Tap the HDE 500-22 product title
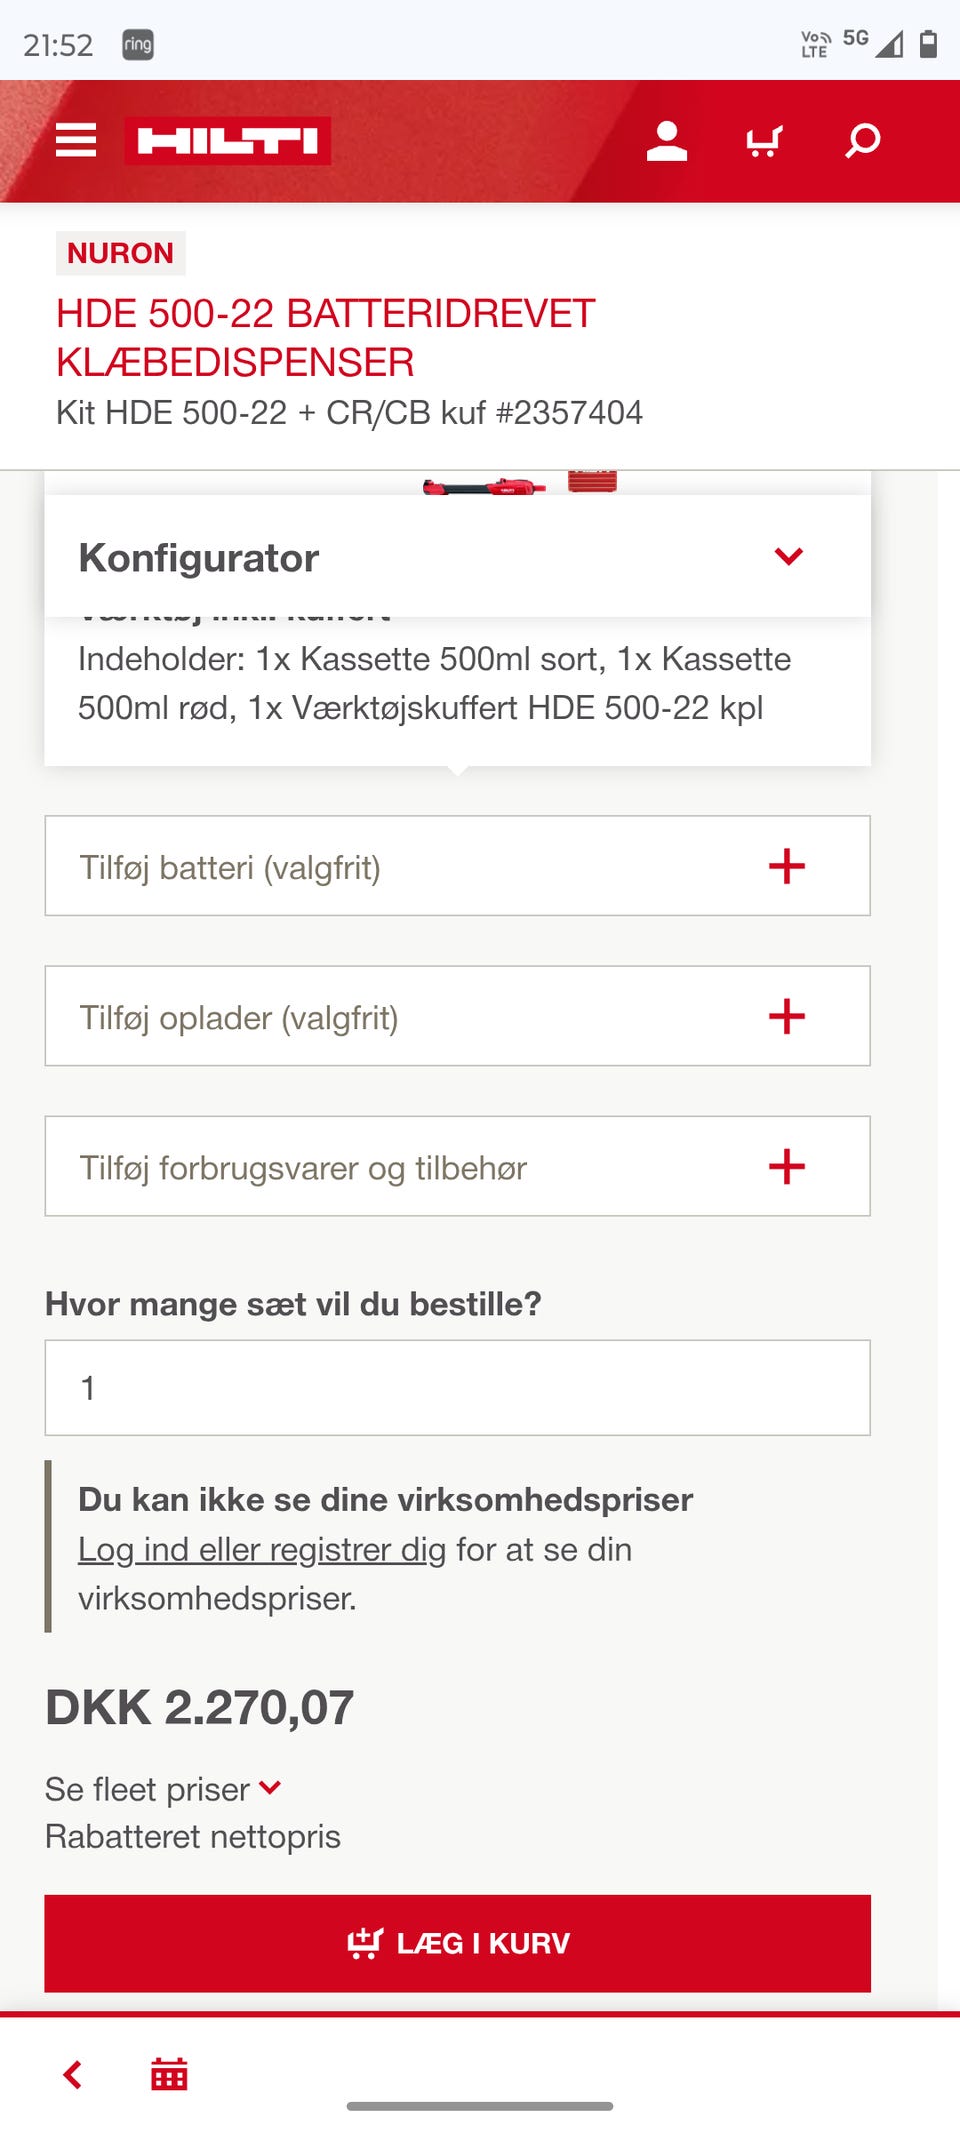The image size is (960, 2133). [x=325, y=338]
